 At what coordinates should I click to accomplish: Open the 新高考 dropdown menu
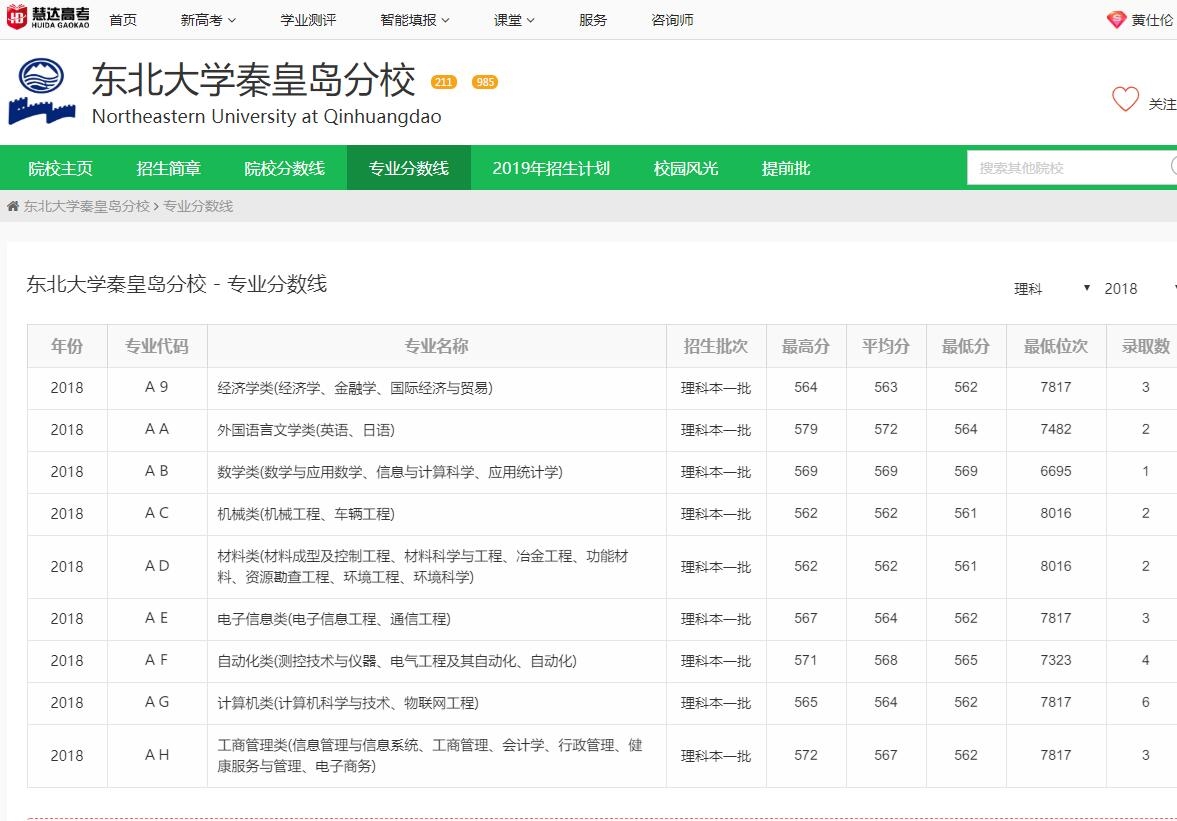coord(208,20)
